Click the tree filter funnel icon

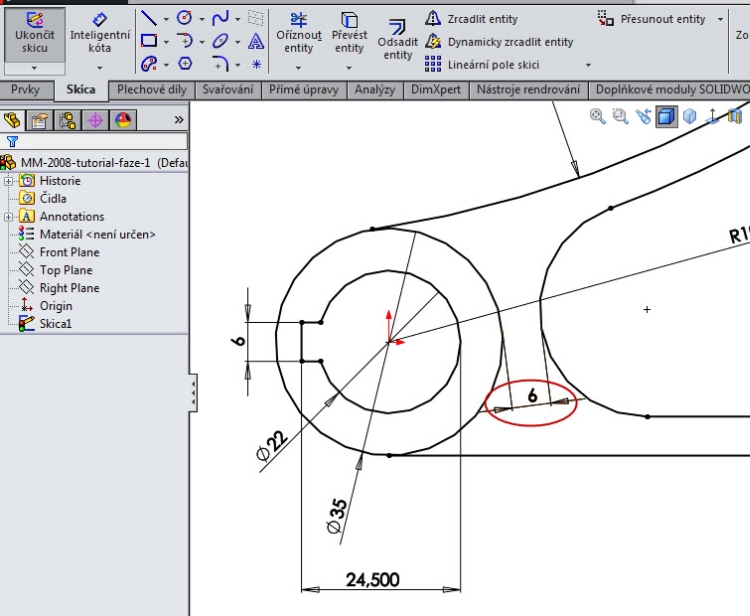point(12,141)
